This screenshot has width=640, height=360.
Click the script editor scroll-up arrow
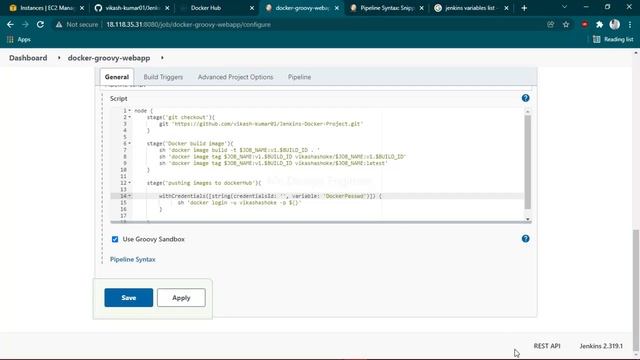pos(527,111)
